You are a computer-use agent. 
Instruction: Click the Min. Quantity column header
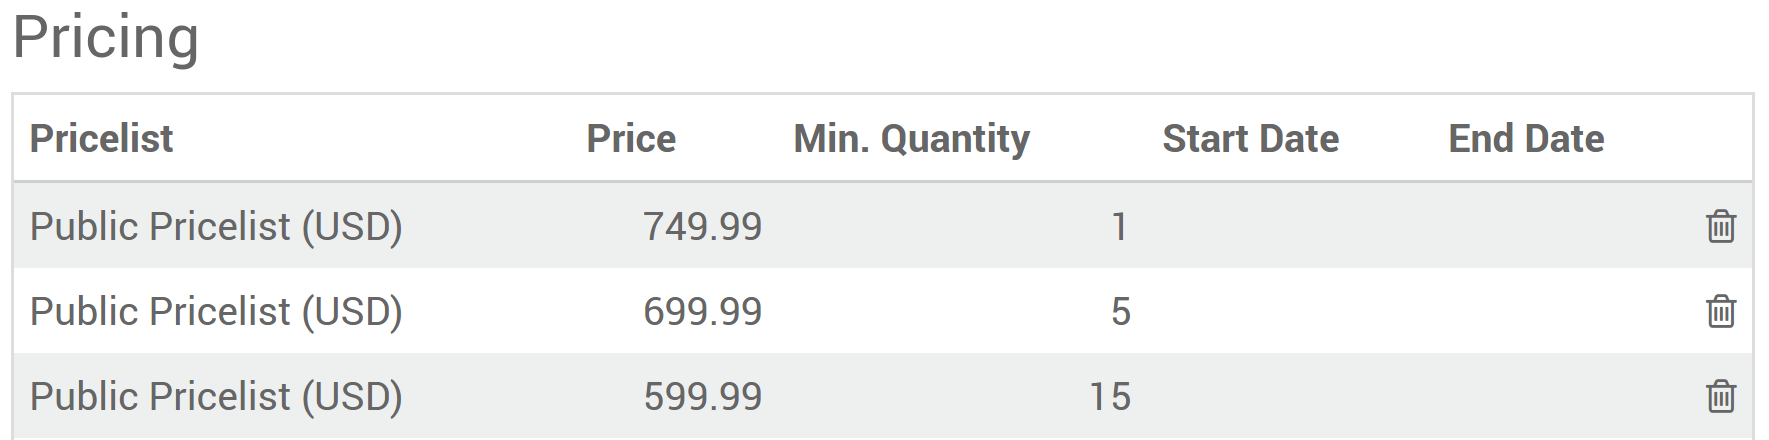coord(911,138)
